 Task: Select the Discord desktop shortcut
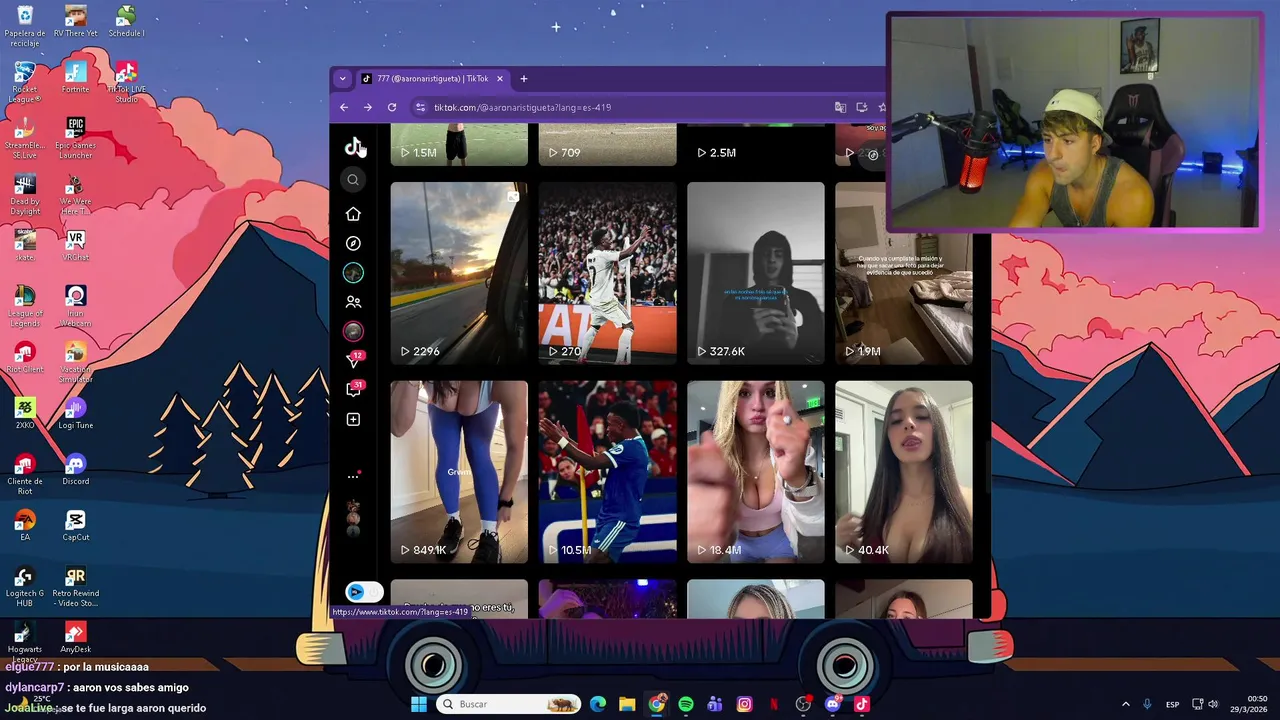(x=76, y=469)
